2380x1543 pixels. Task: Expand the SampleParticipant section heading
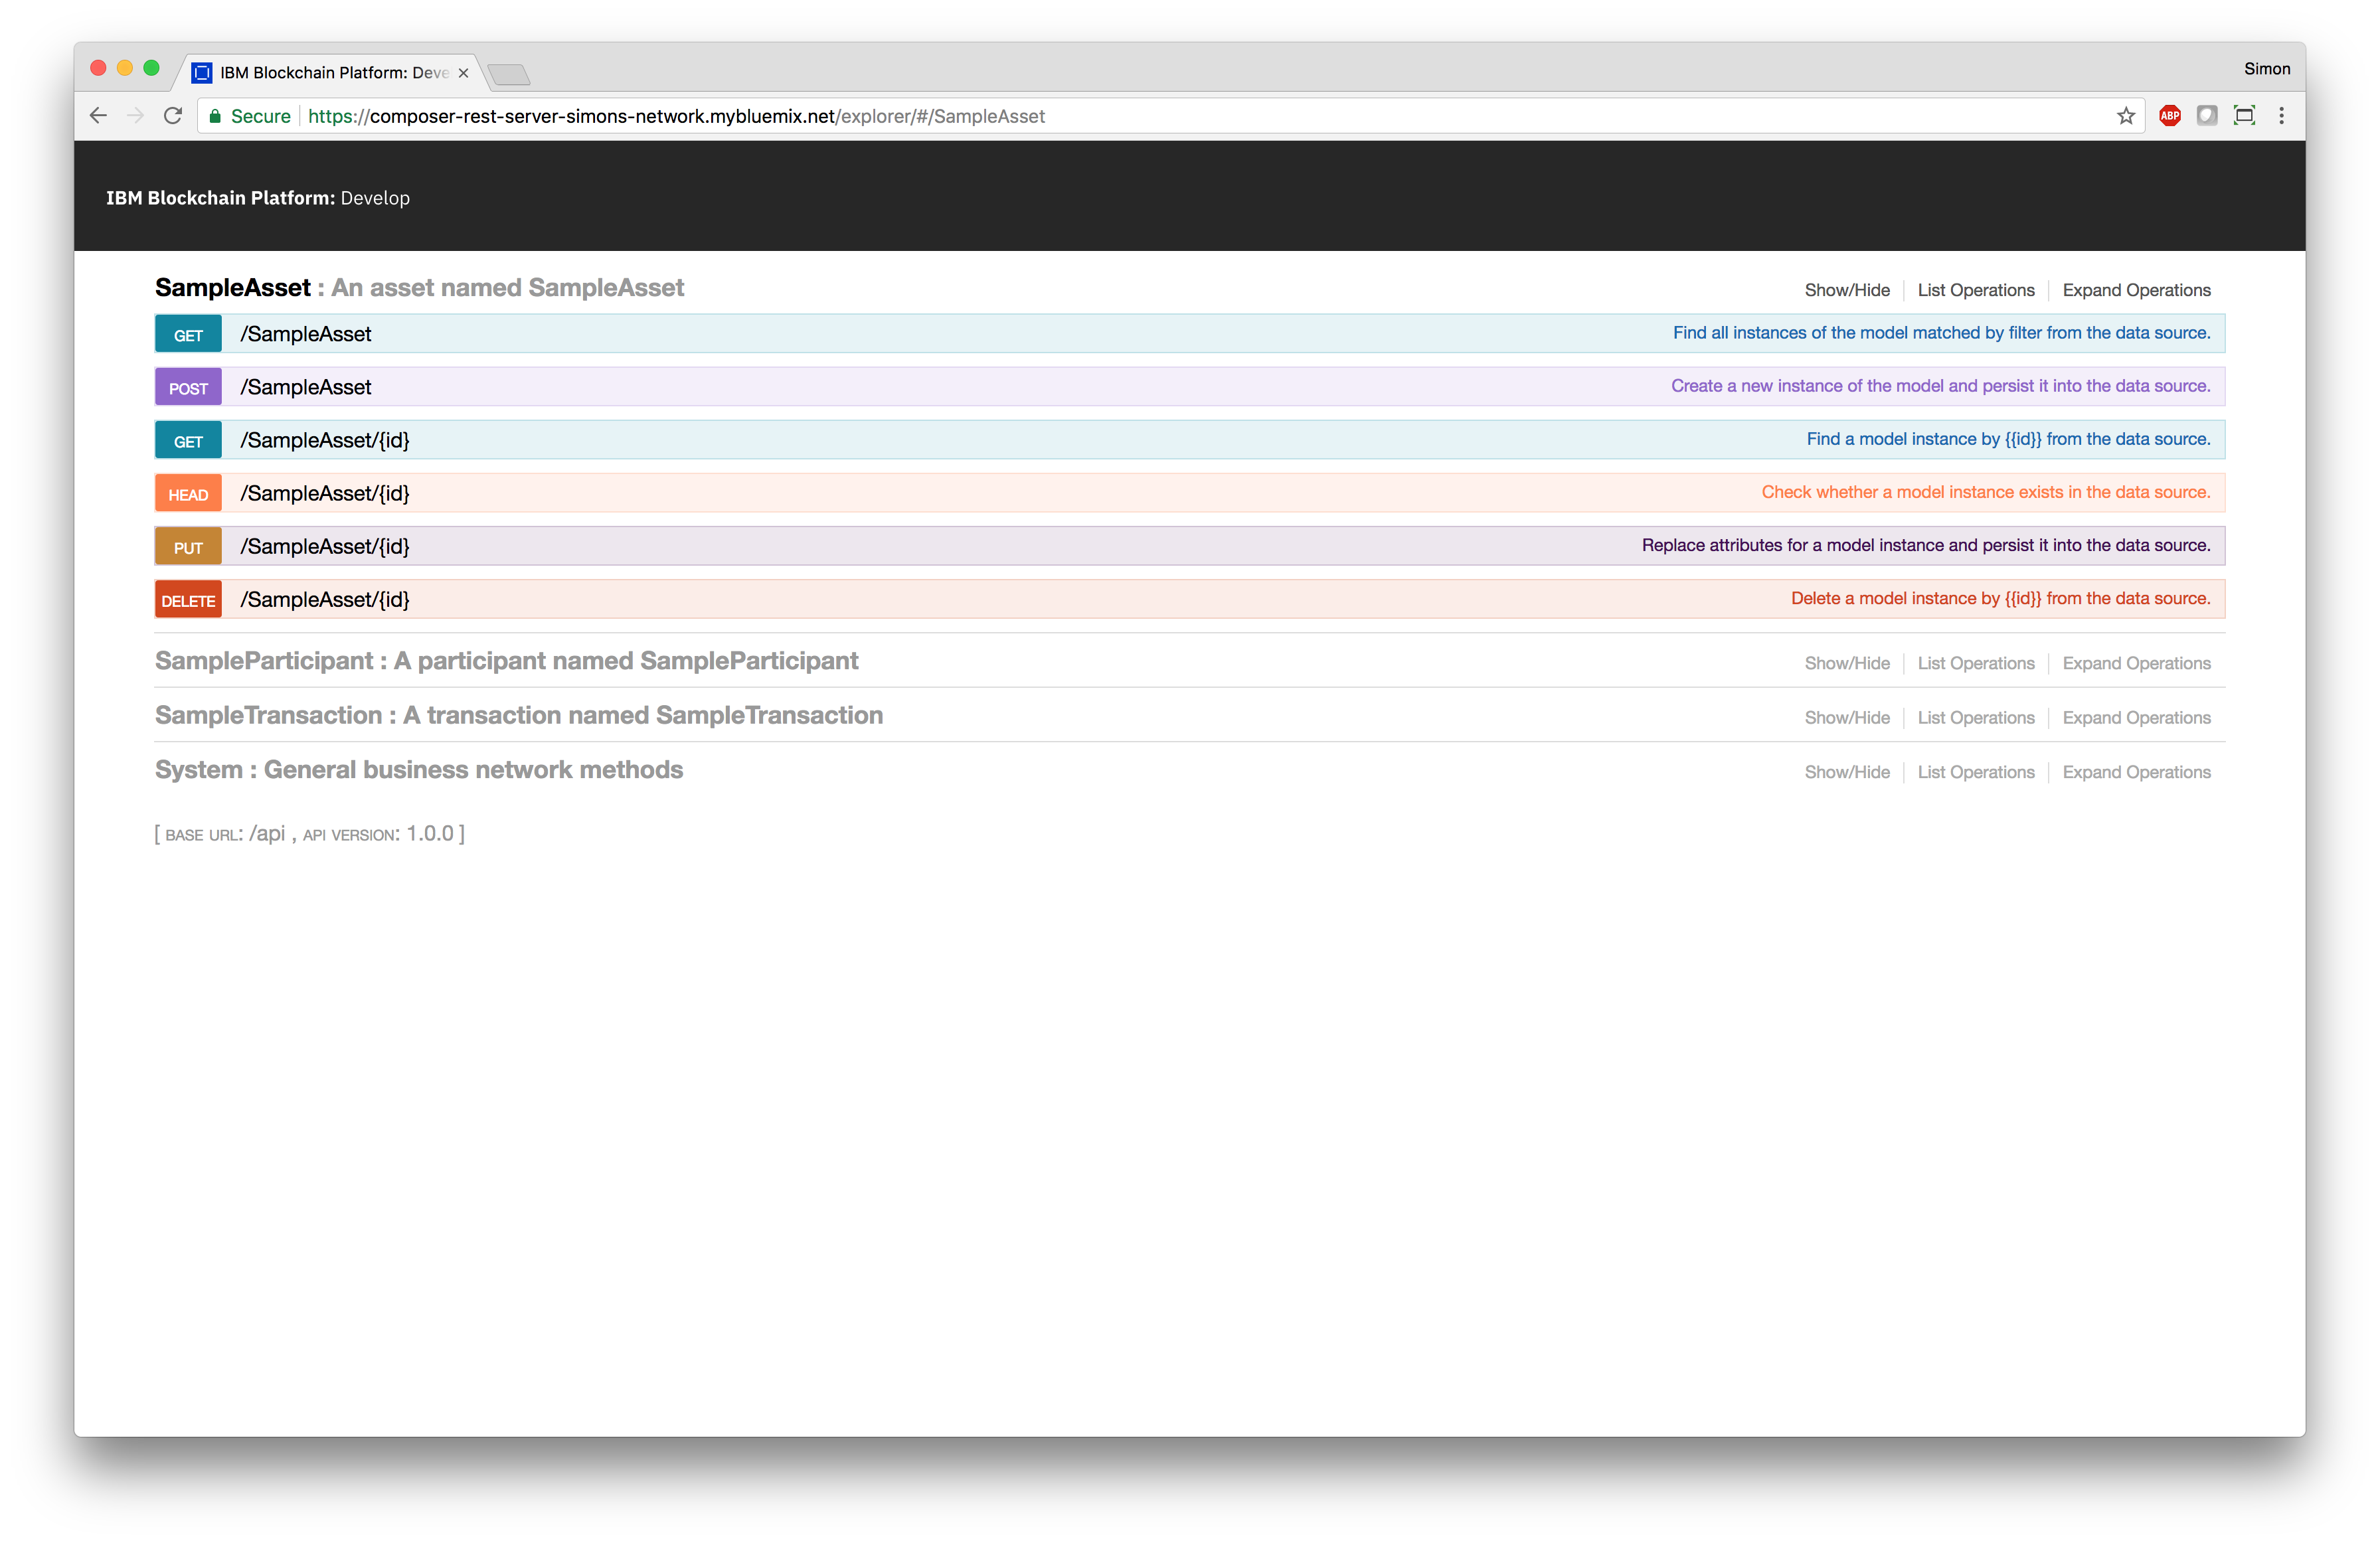point(506,661)
